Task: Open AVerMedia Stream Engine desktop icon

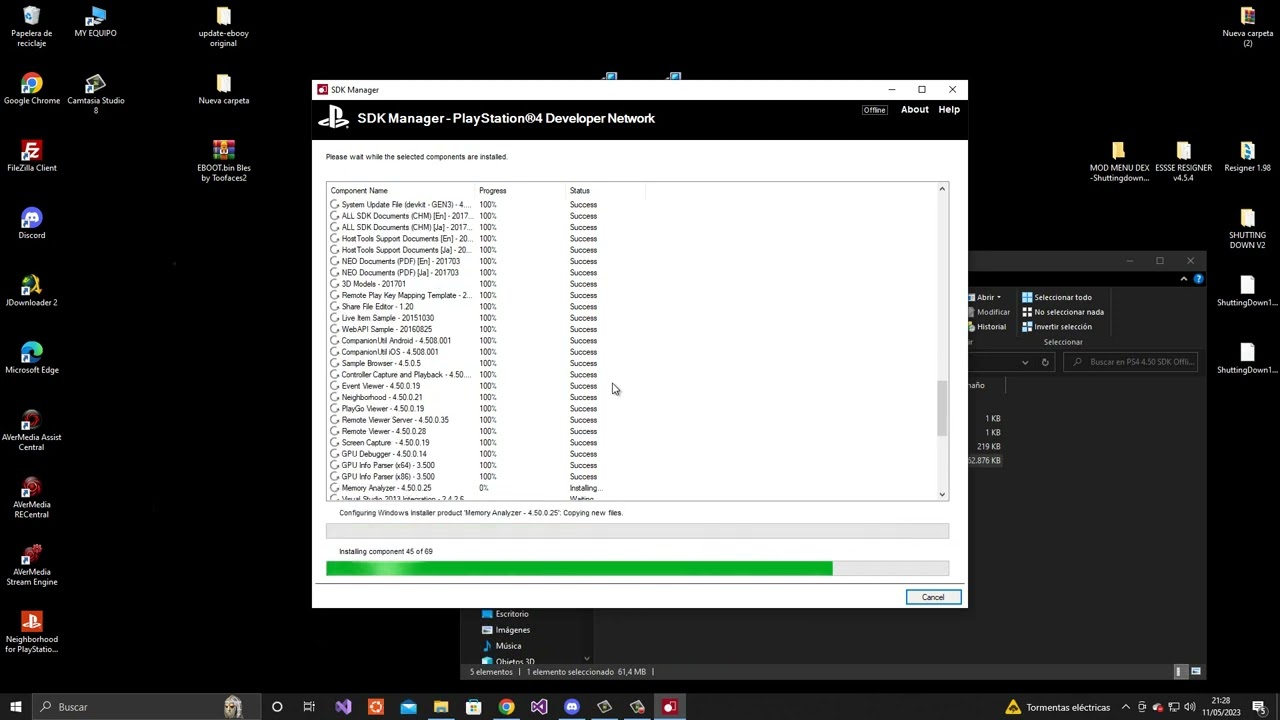Action: coord(32,565)
